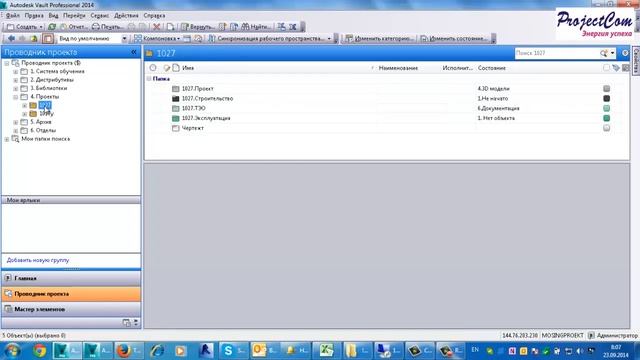Click the Печать print toolbar button
640x360 pixels.
pos(107,27)
